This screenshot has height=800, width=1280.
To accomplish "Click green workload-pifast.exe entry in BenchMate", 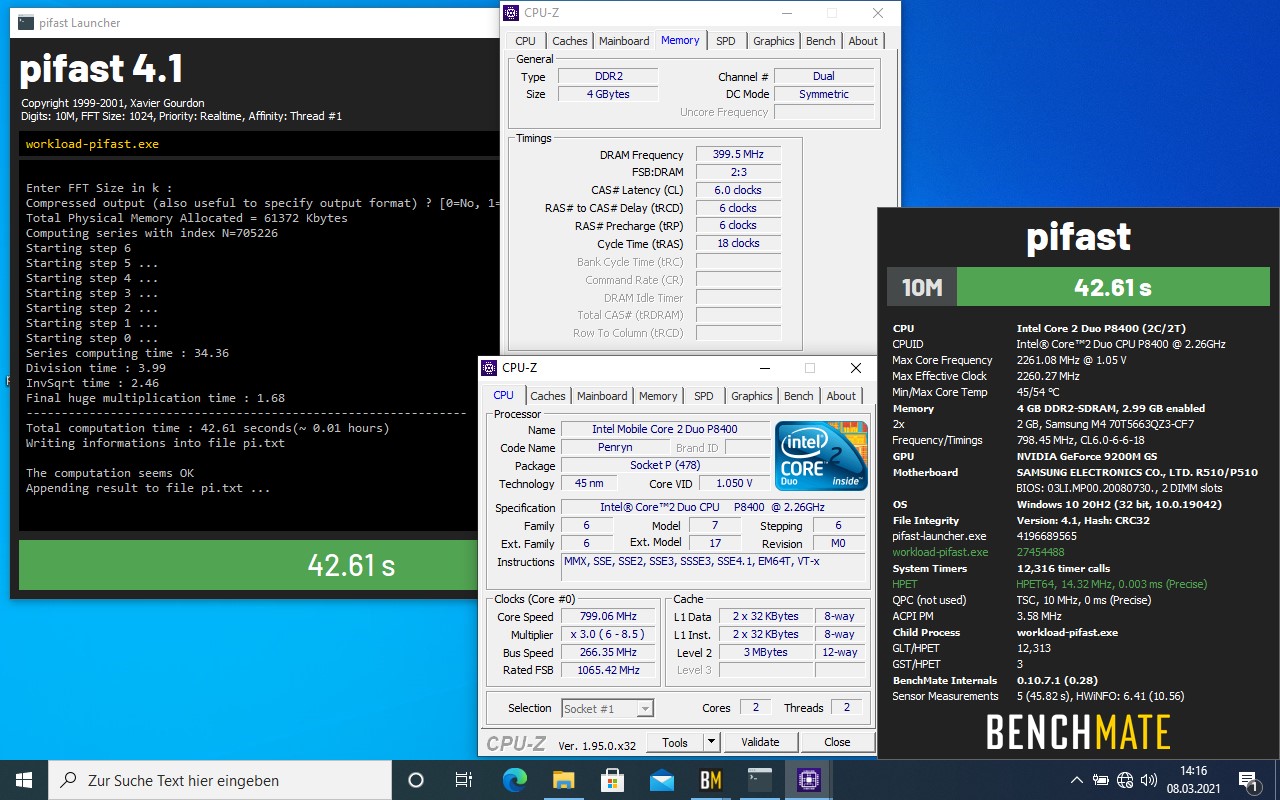I will (x=940, y=552).
